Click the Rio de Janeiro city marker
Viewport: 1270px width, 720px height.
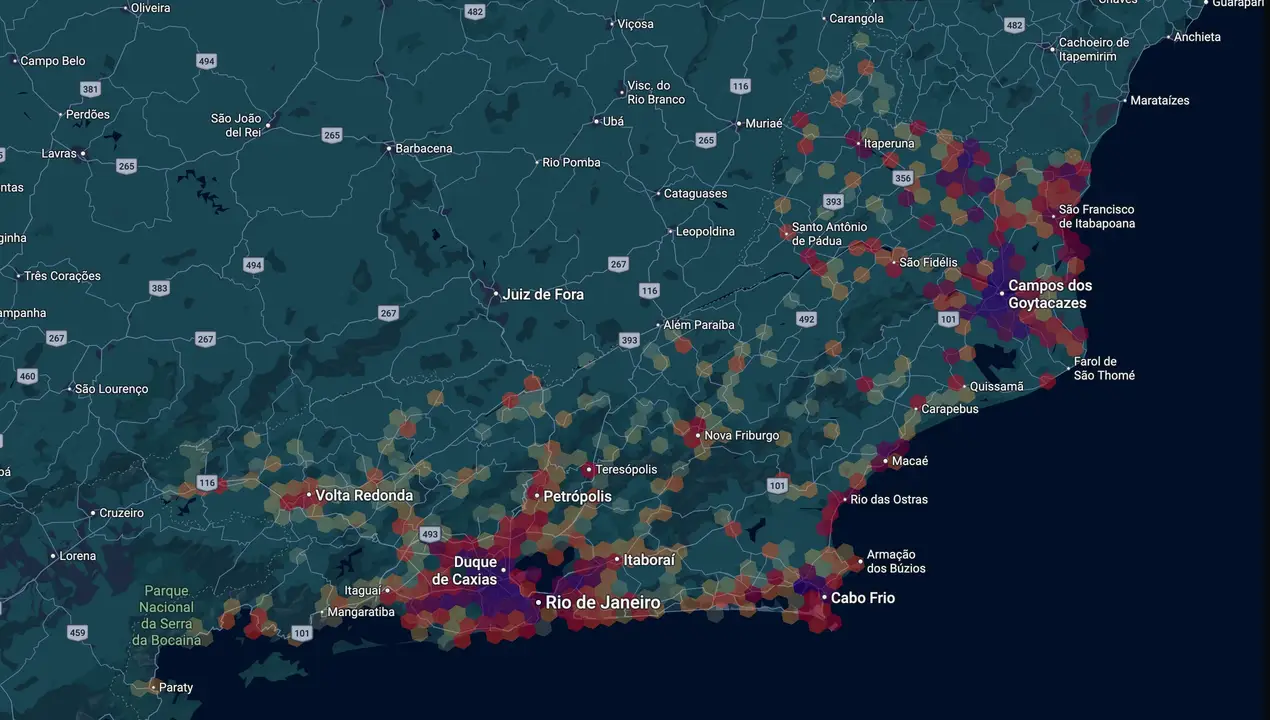[538, 603]
